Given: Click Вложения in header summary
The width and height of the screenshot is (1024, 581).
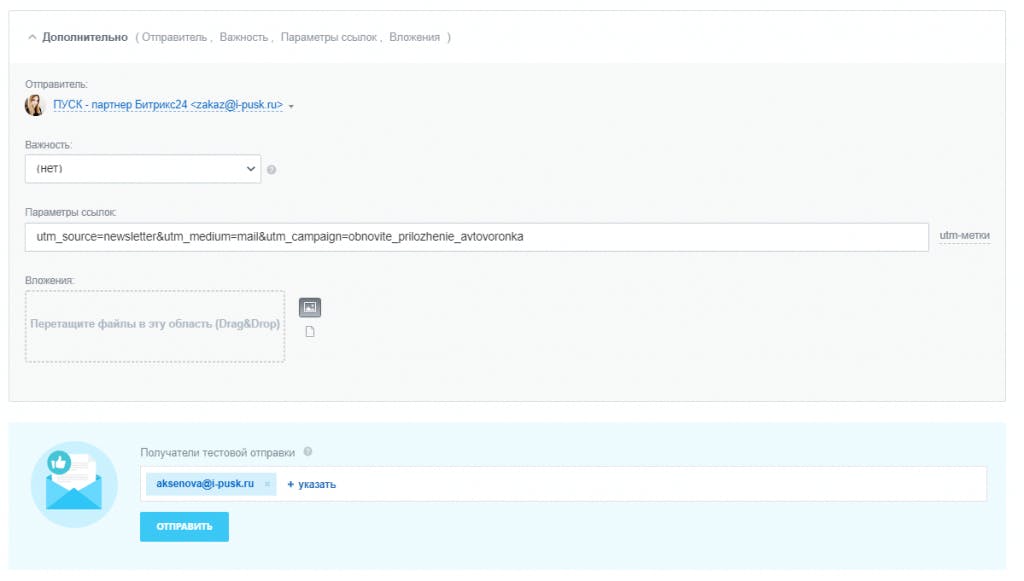Looking at the screenshot, I should click(415, 37).
